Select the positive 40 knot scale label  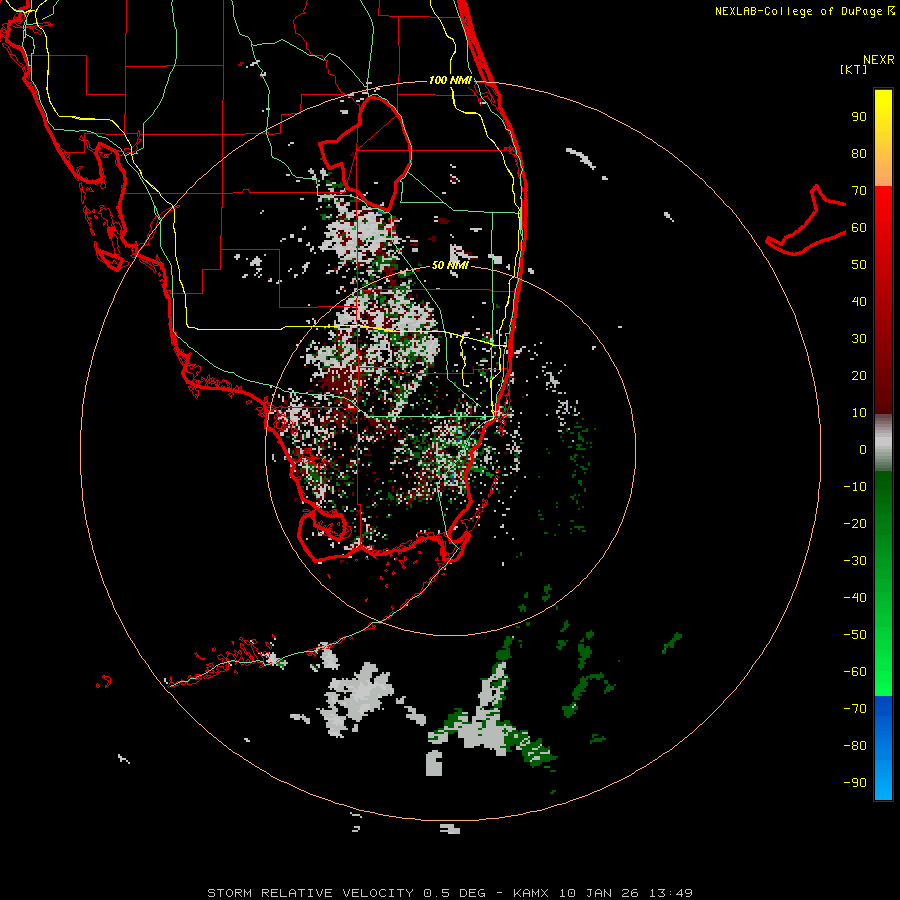[x=859, y=301]
